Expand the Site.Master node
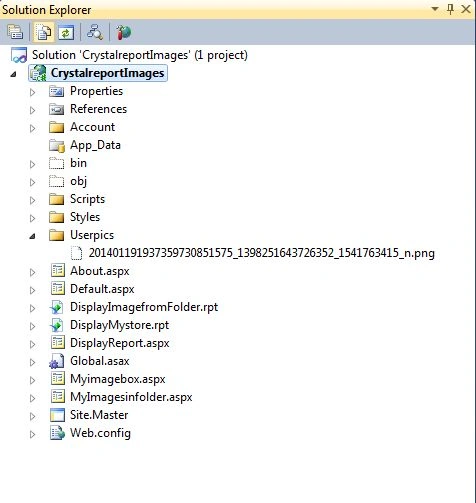This screenshot has height=503, width=476. click(x=32, y=416)
